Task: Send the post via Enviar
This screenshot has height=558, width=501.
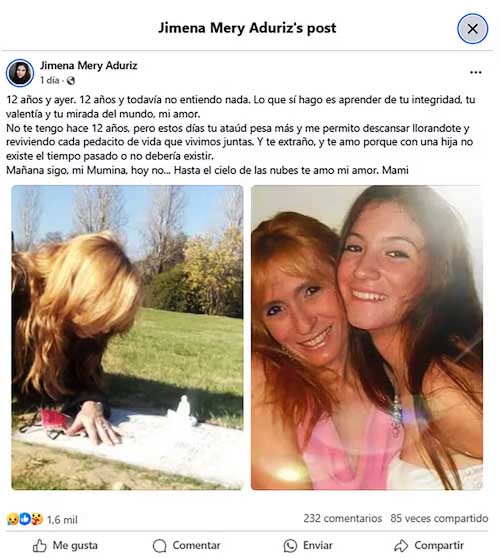Action: coord(308,546)
